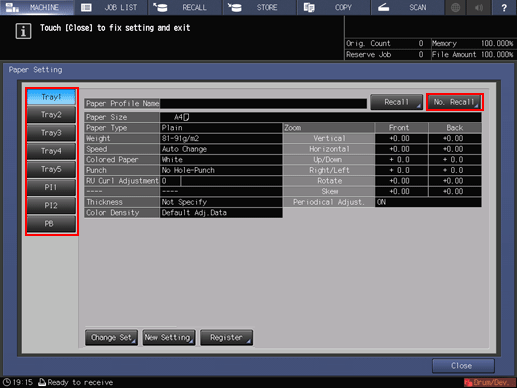
Task: Click the info icon beside message
Action: (23, 31)
